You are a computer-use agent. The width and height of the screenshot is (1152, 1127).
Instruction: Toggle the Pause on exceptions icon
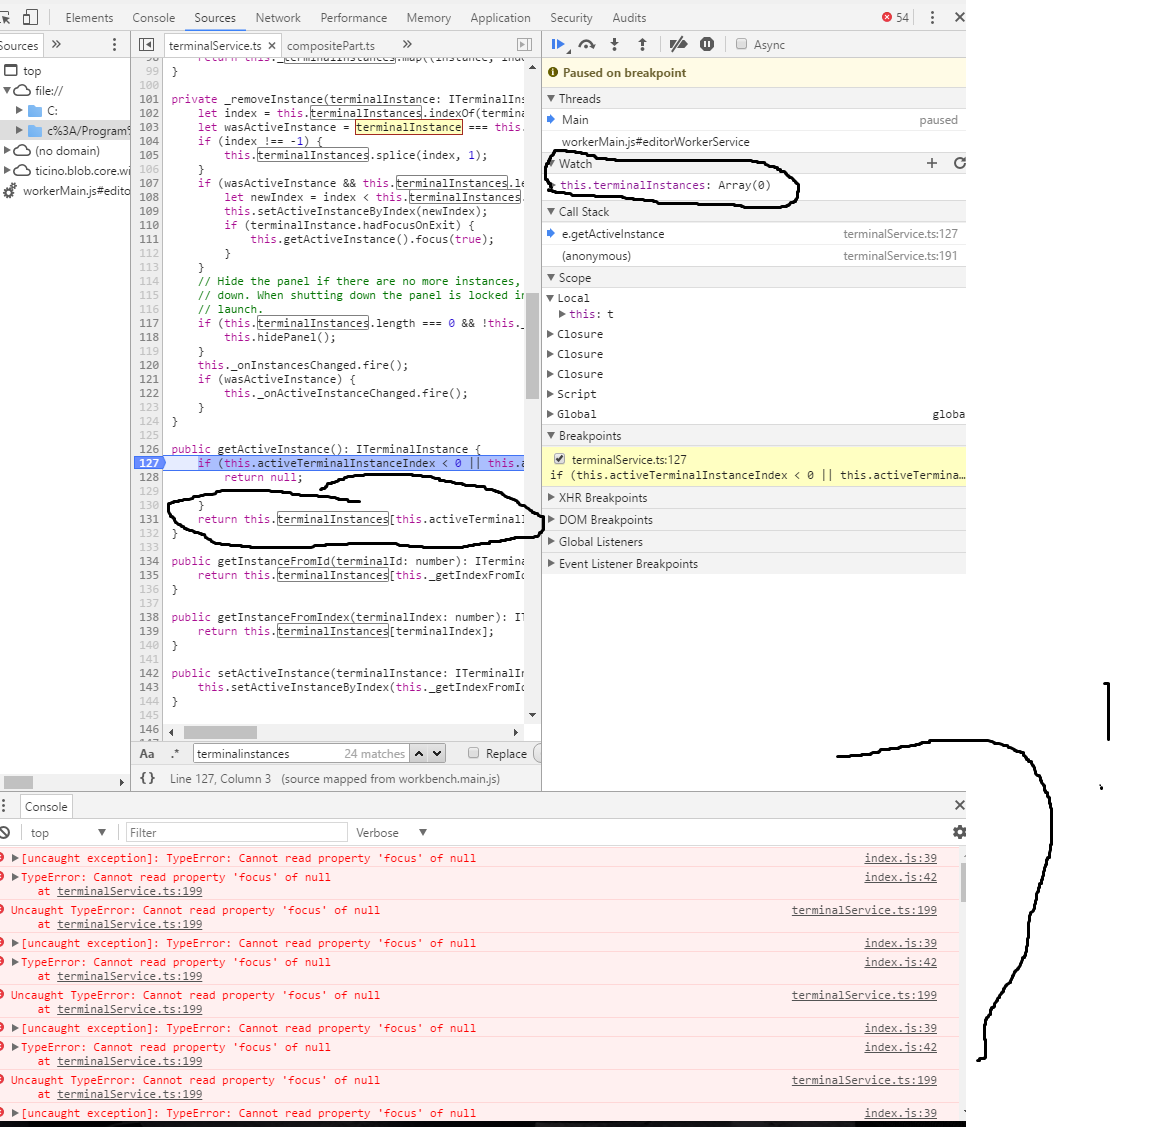[706, 44]
